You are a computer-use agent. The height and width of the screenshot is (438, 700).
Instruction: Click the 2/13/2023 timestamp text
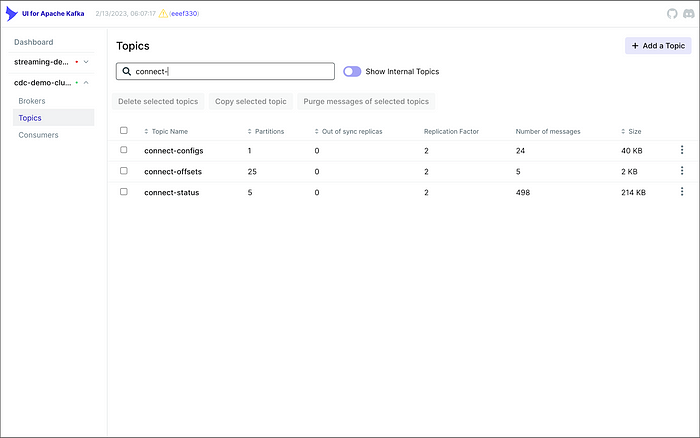pyautogui.click(x=125, y=14)
